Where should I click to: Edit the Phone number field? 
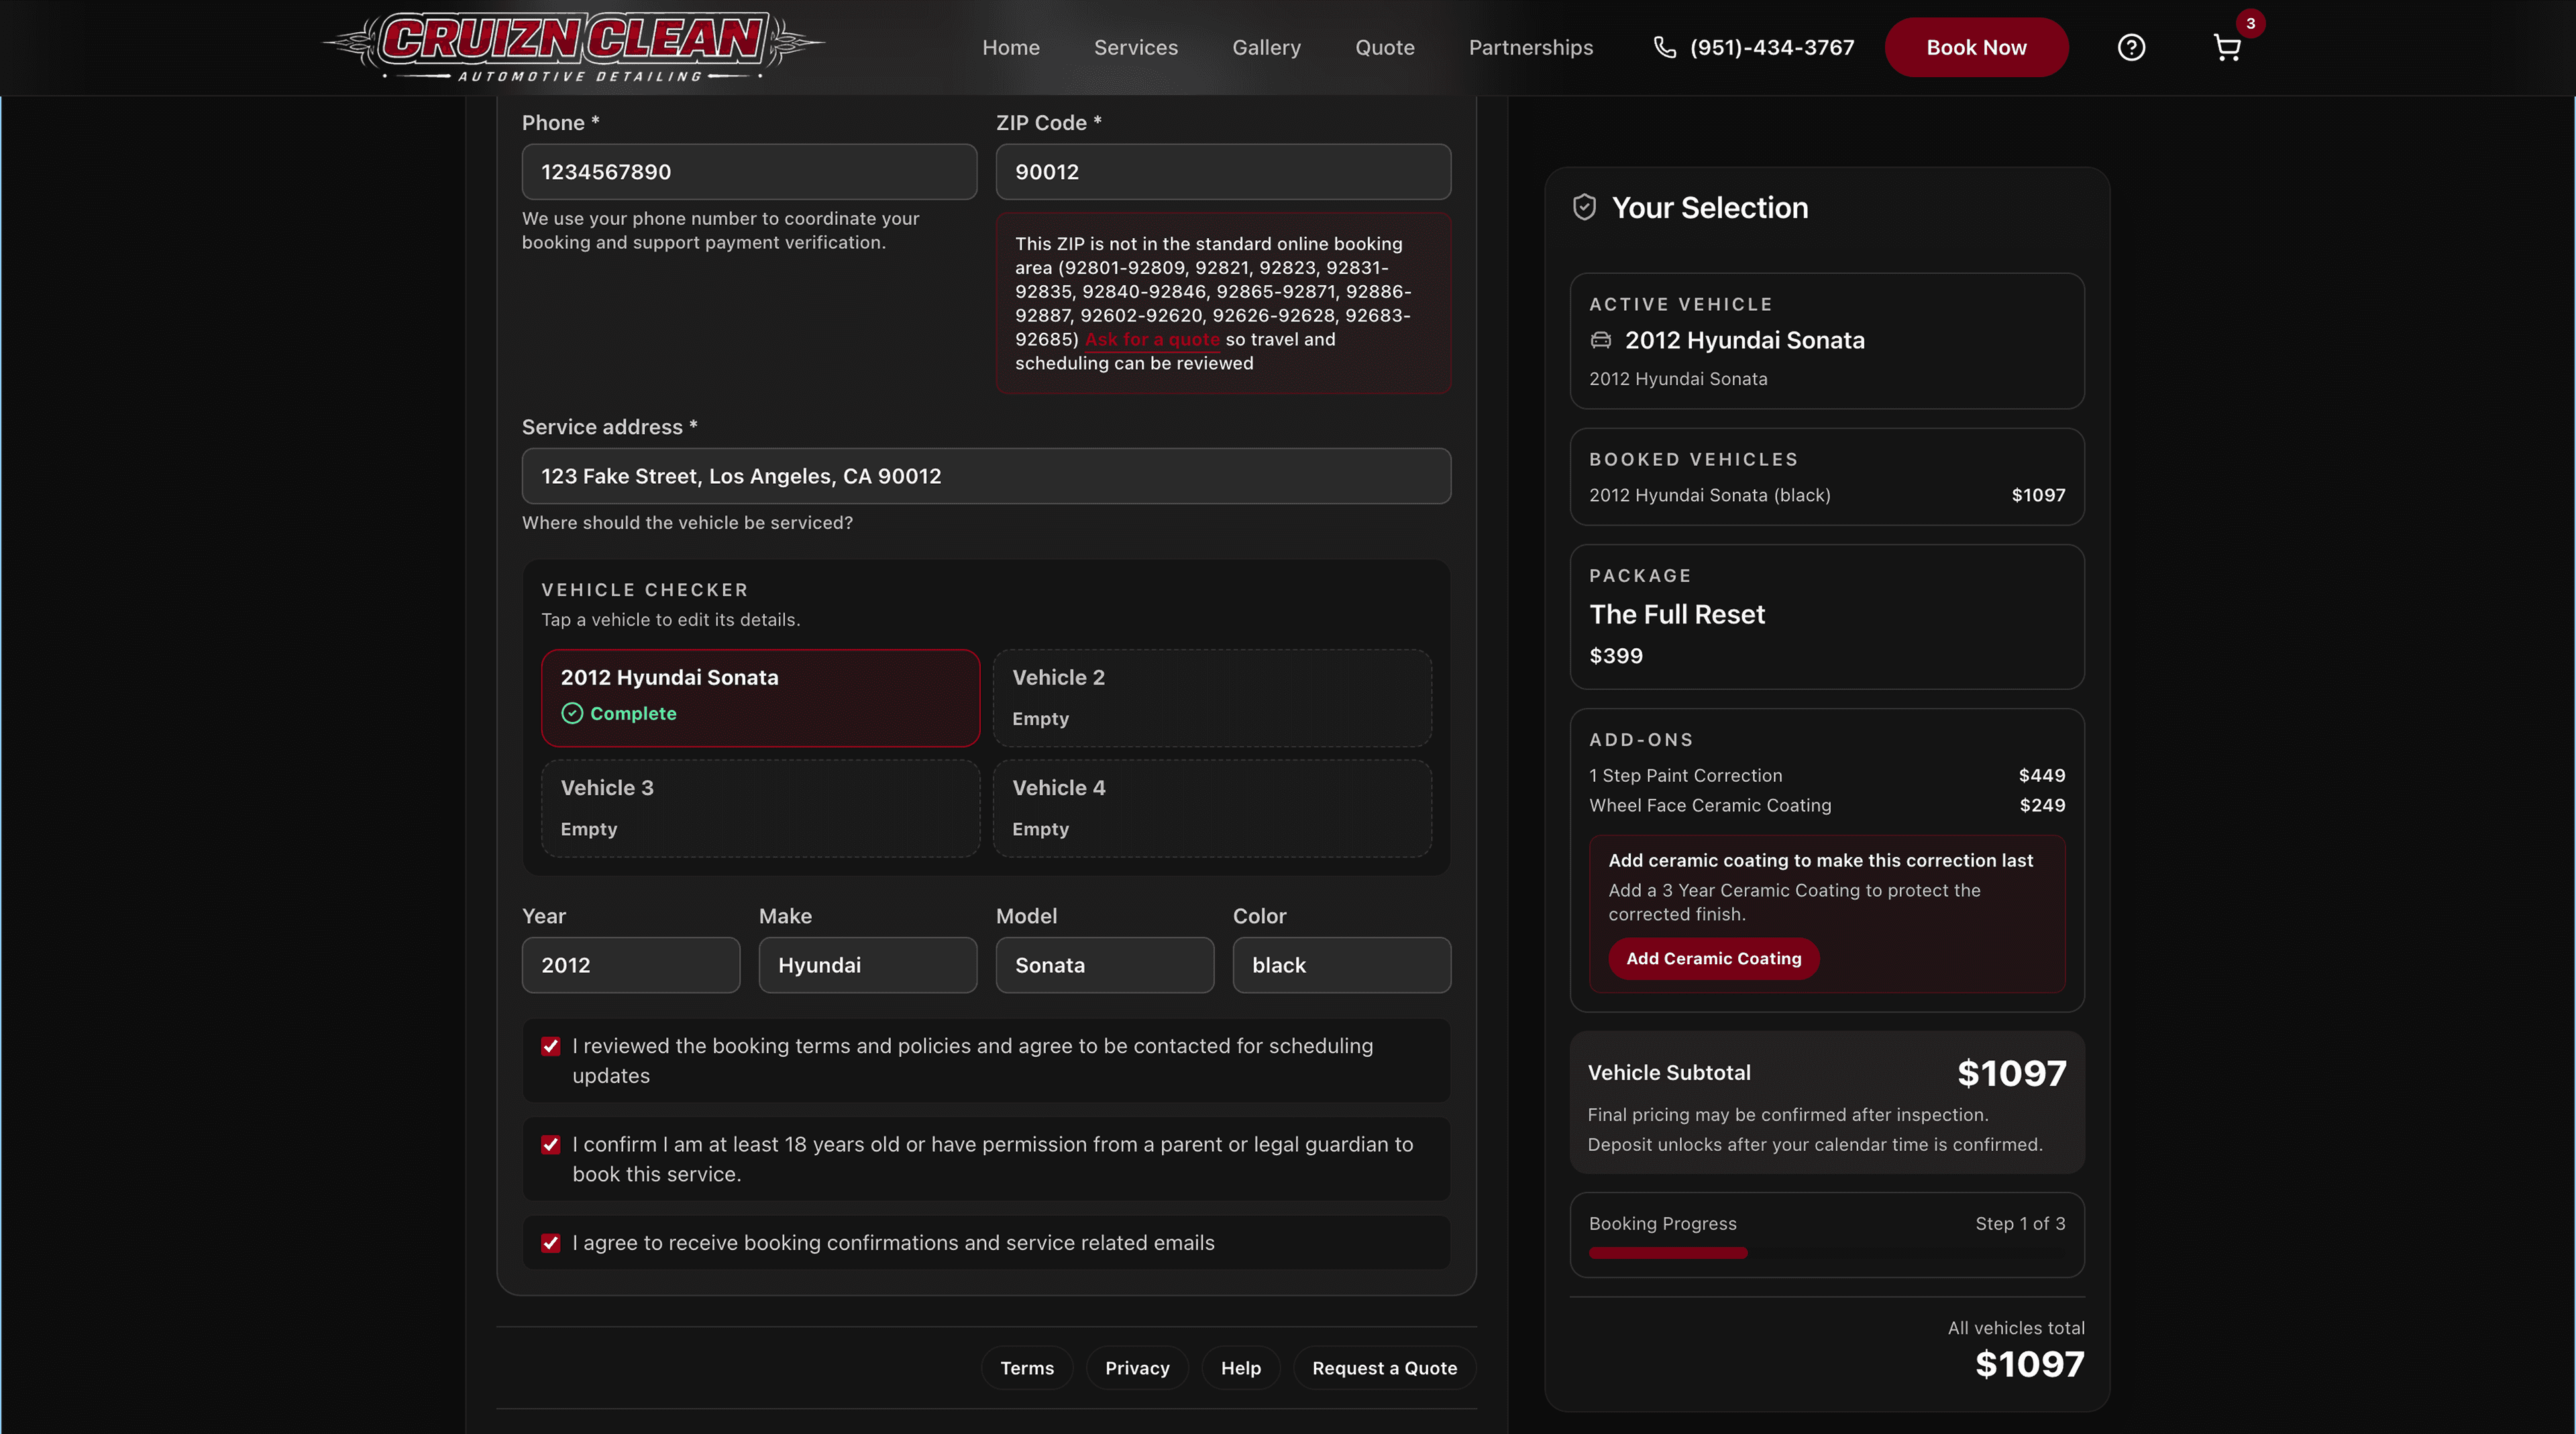point(749,172)
